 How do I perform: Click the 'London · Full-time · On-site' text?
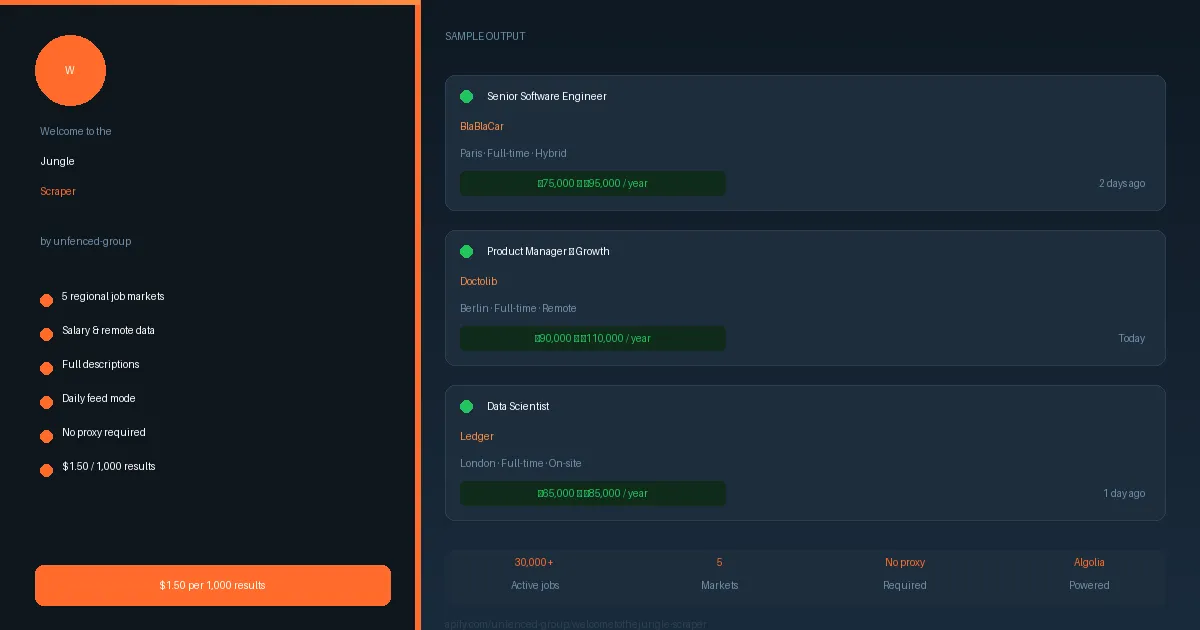(x=521, y=463)
